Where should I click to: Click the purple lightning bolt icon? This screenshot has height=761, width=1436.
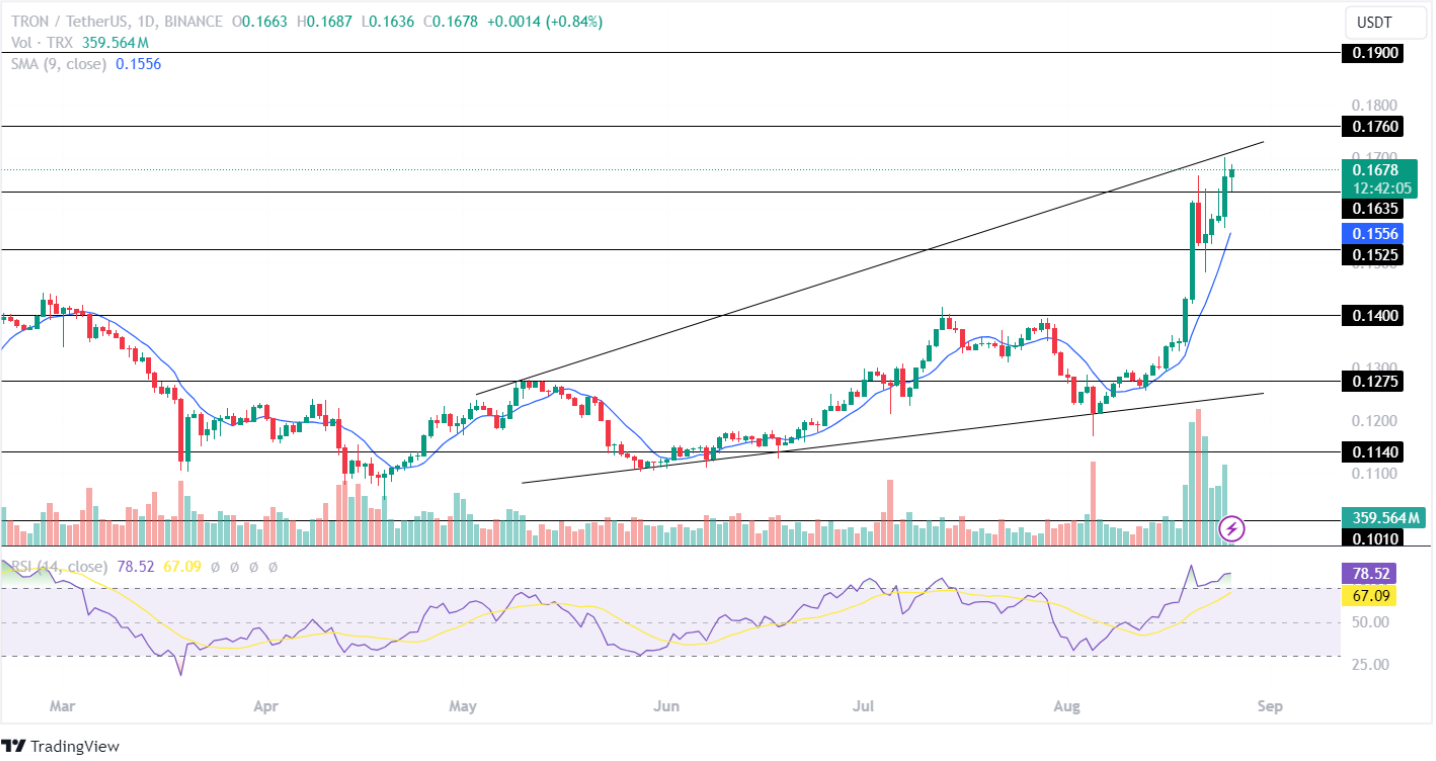[1232, 527]
